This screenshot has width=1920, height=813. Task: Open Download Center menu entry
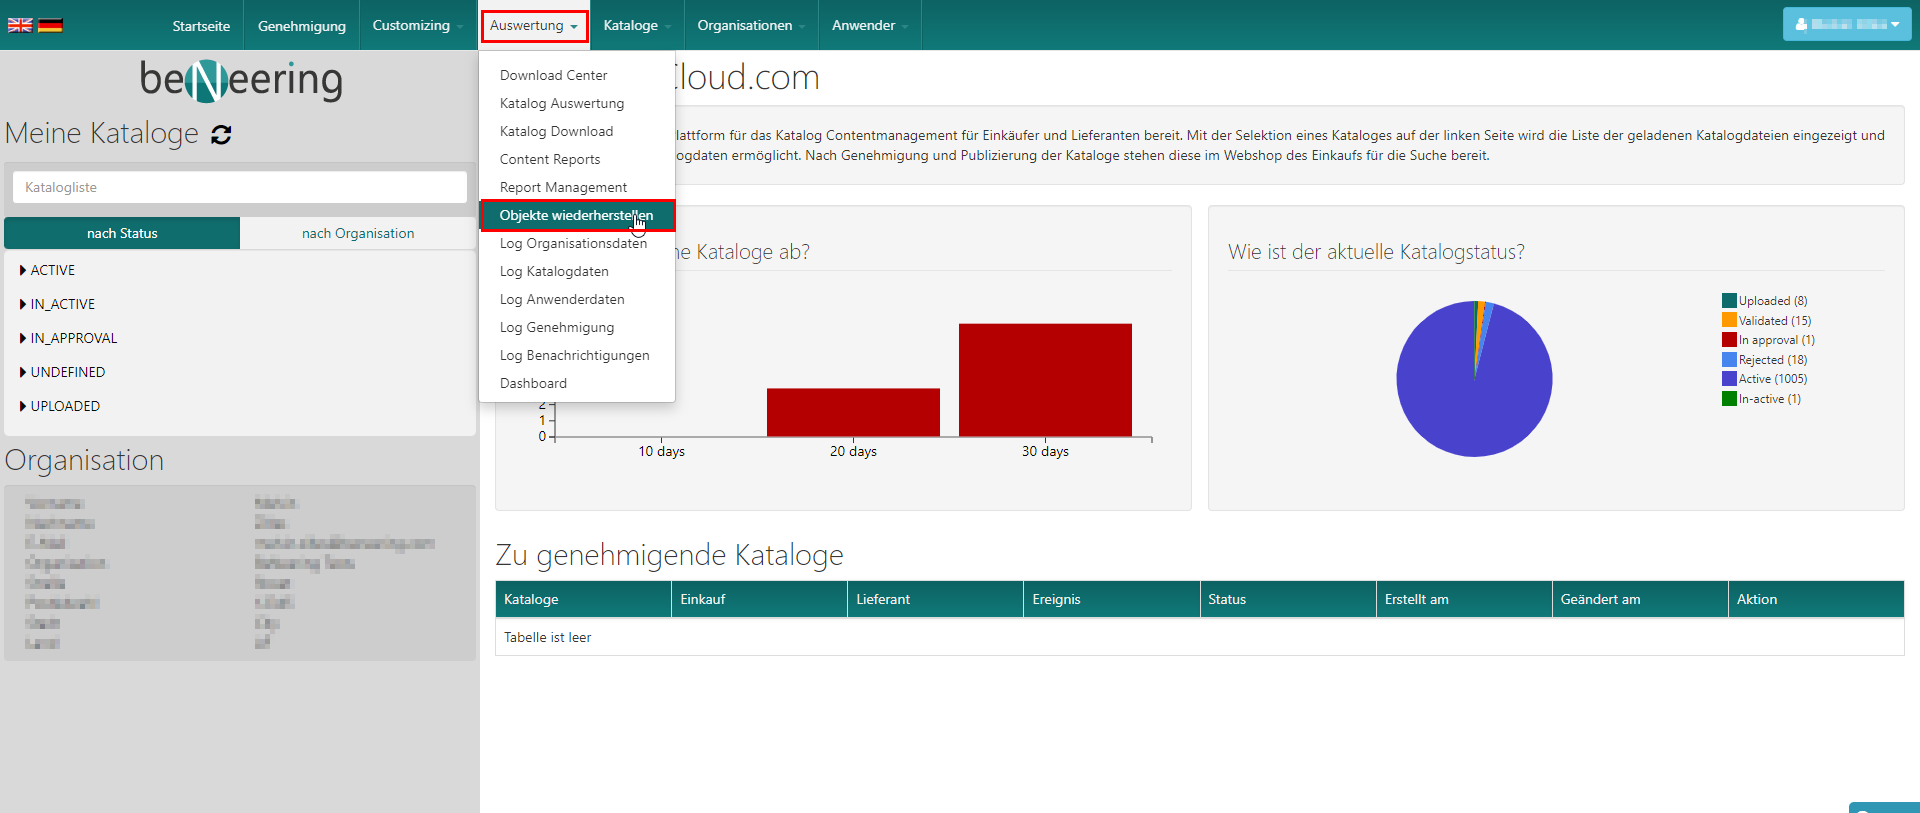coord(553,75)
